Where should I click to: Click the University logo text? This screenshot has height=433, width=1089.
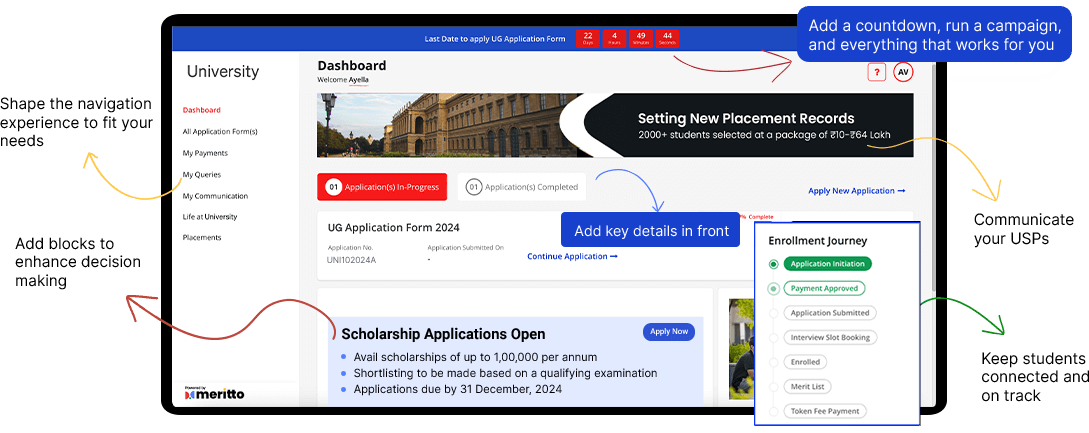click(x=223, y=72)
